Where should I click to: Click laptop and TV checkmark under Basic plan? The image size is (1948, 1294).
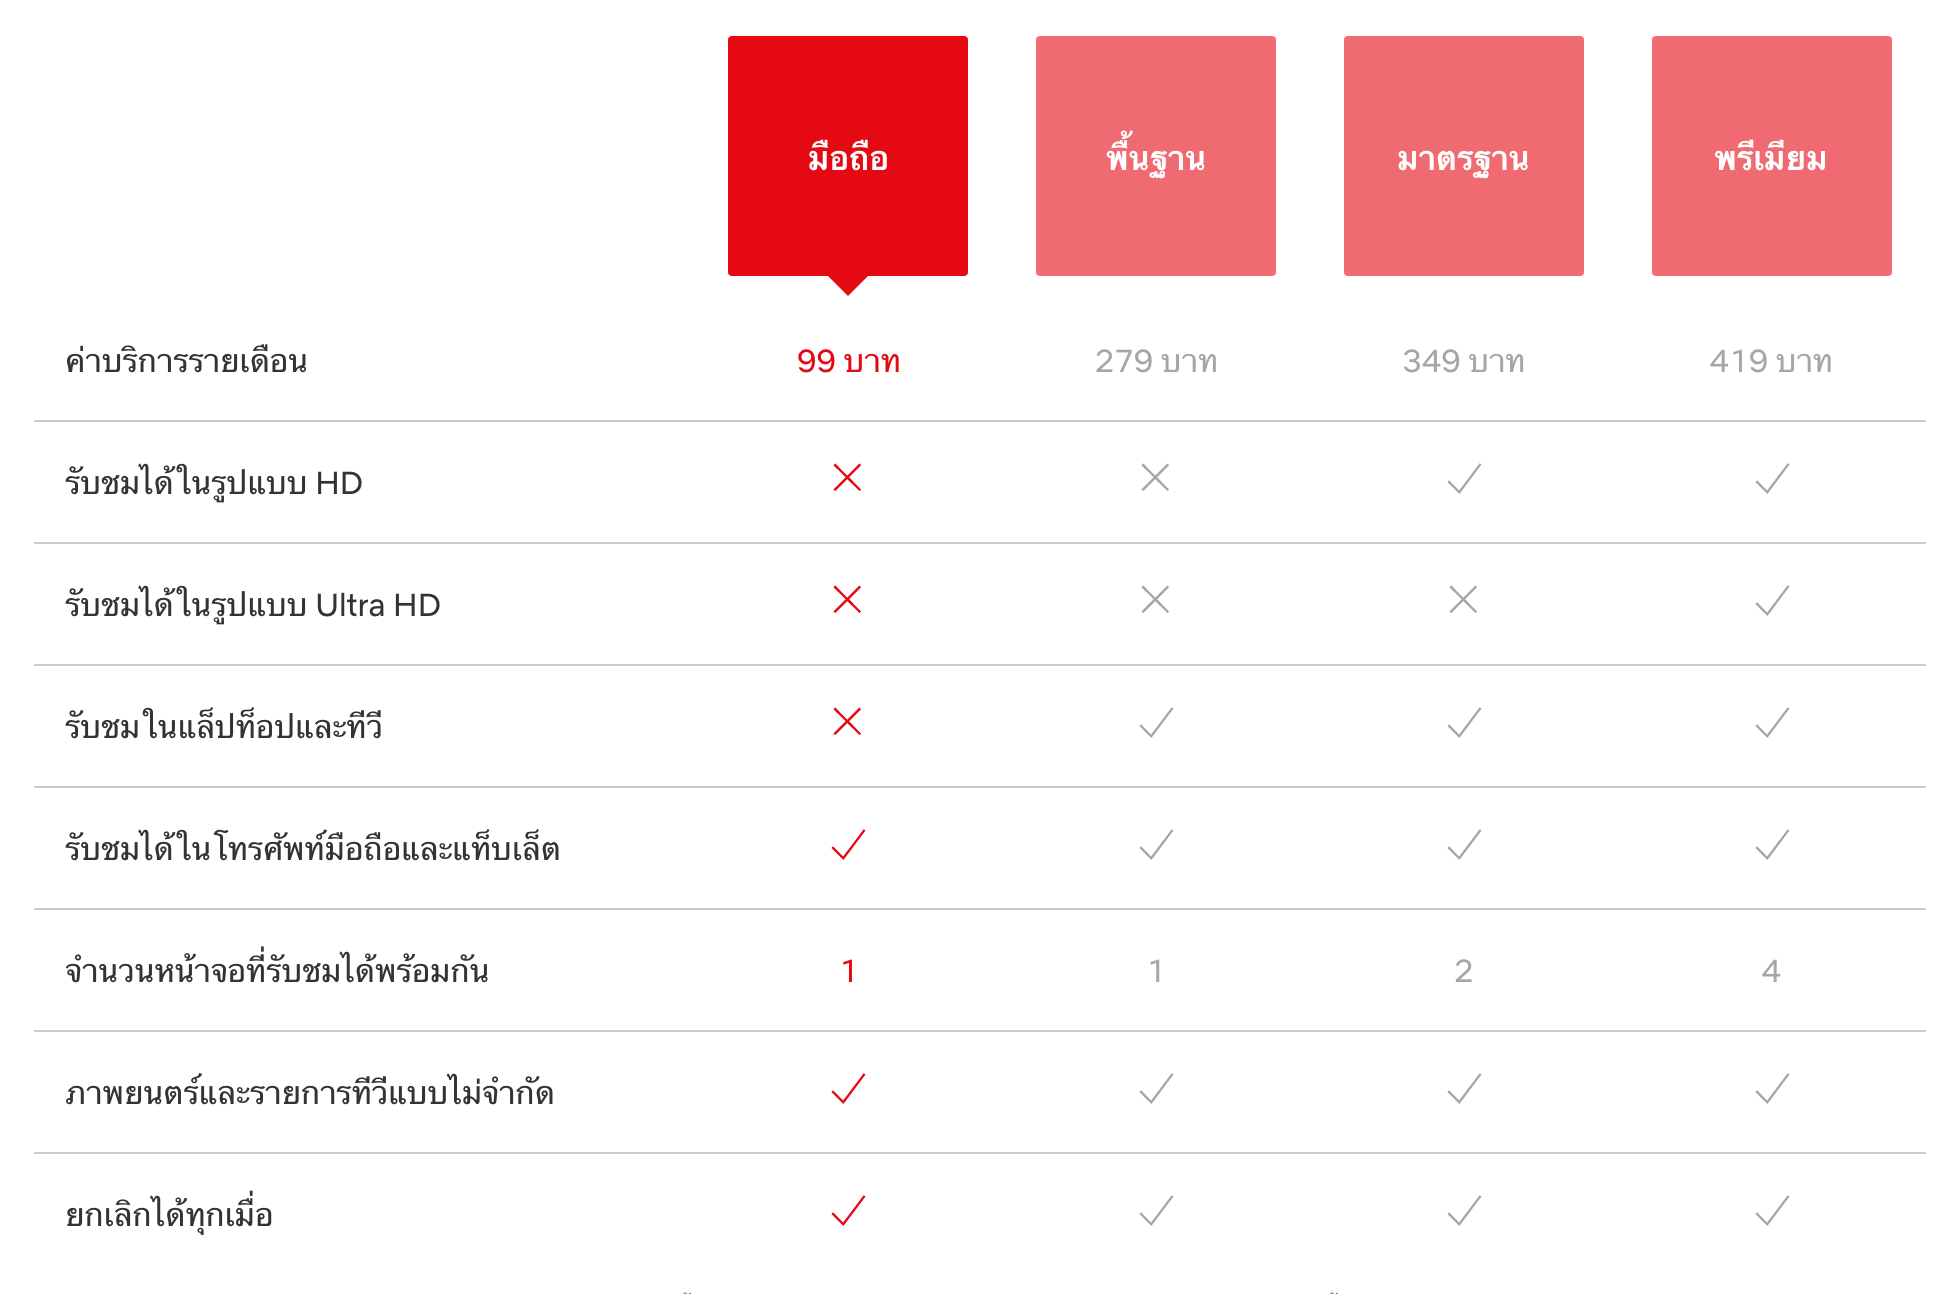click(1156, 722)
